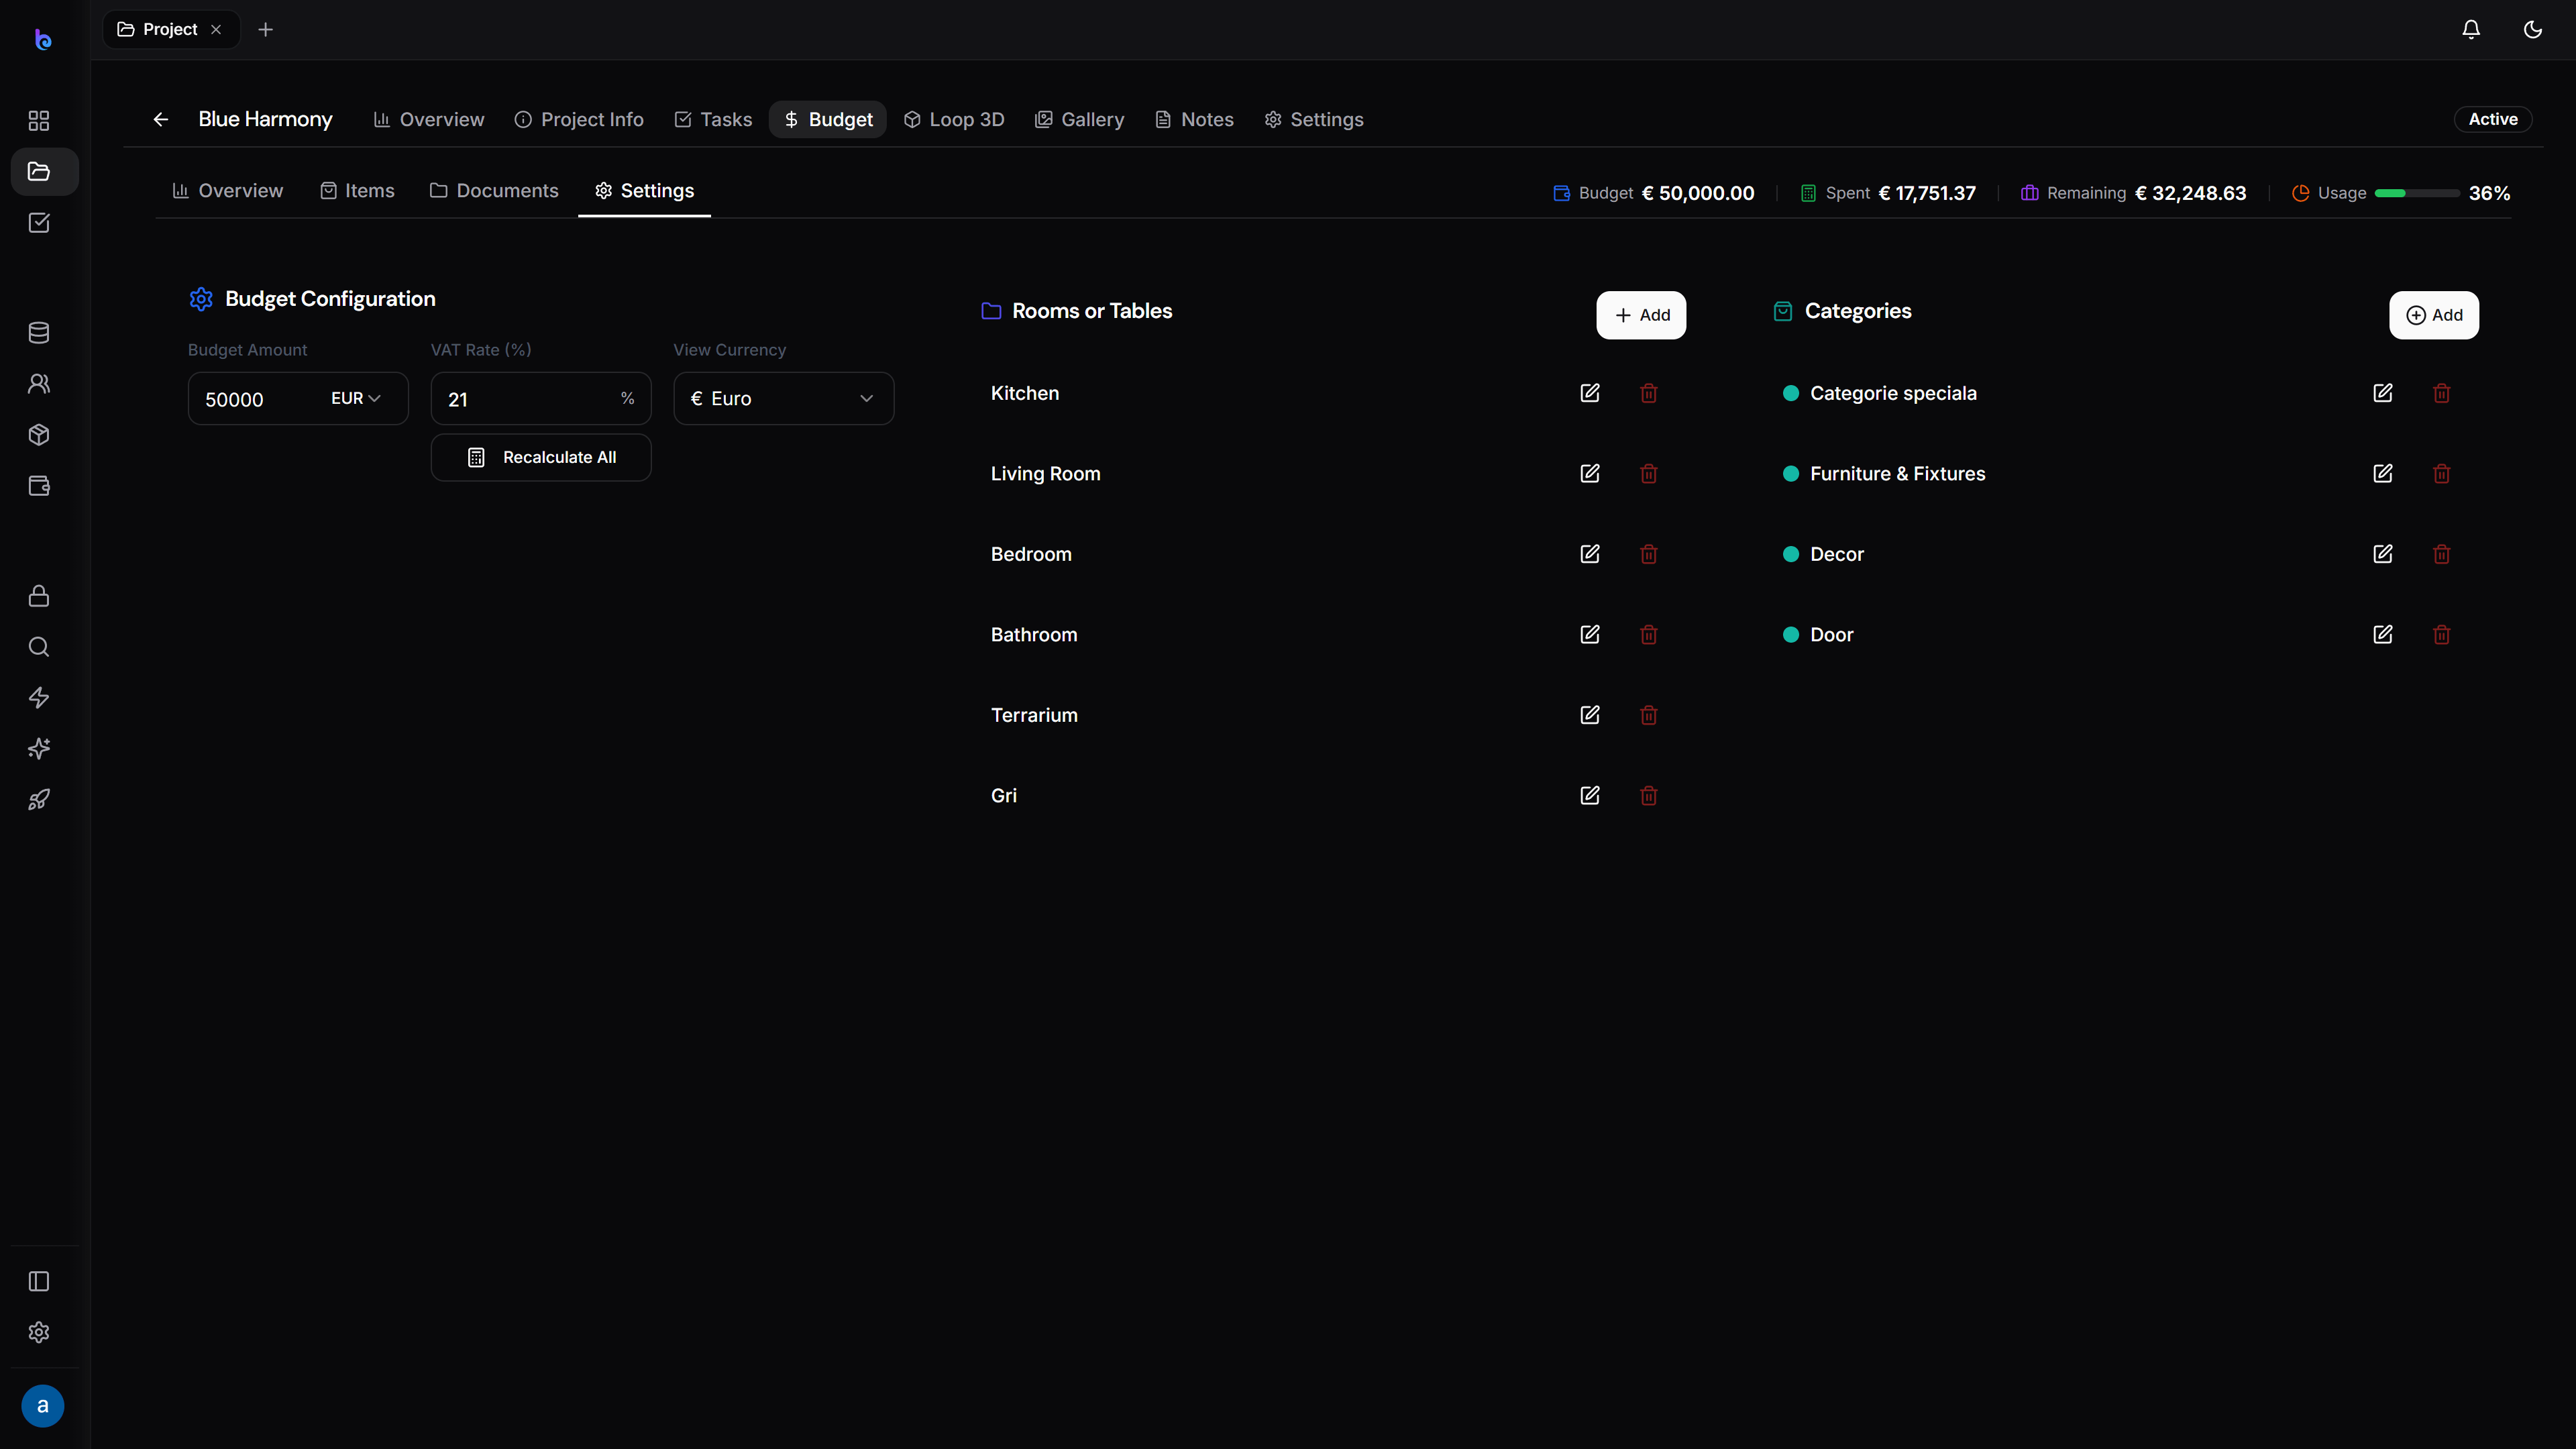2576x1449 pixels.
Task: Toggle dark mode moon icon
Action: tap(2533, 30)
